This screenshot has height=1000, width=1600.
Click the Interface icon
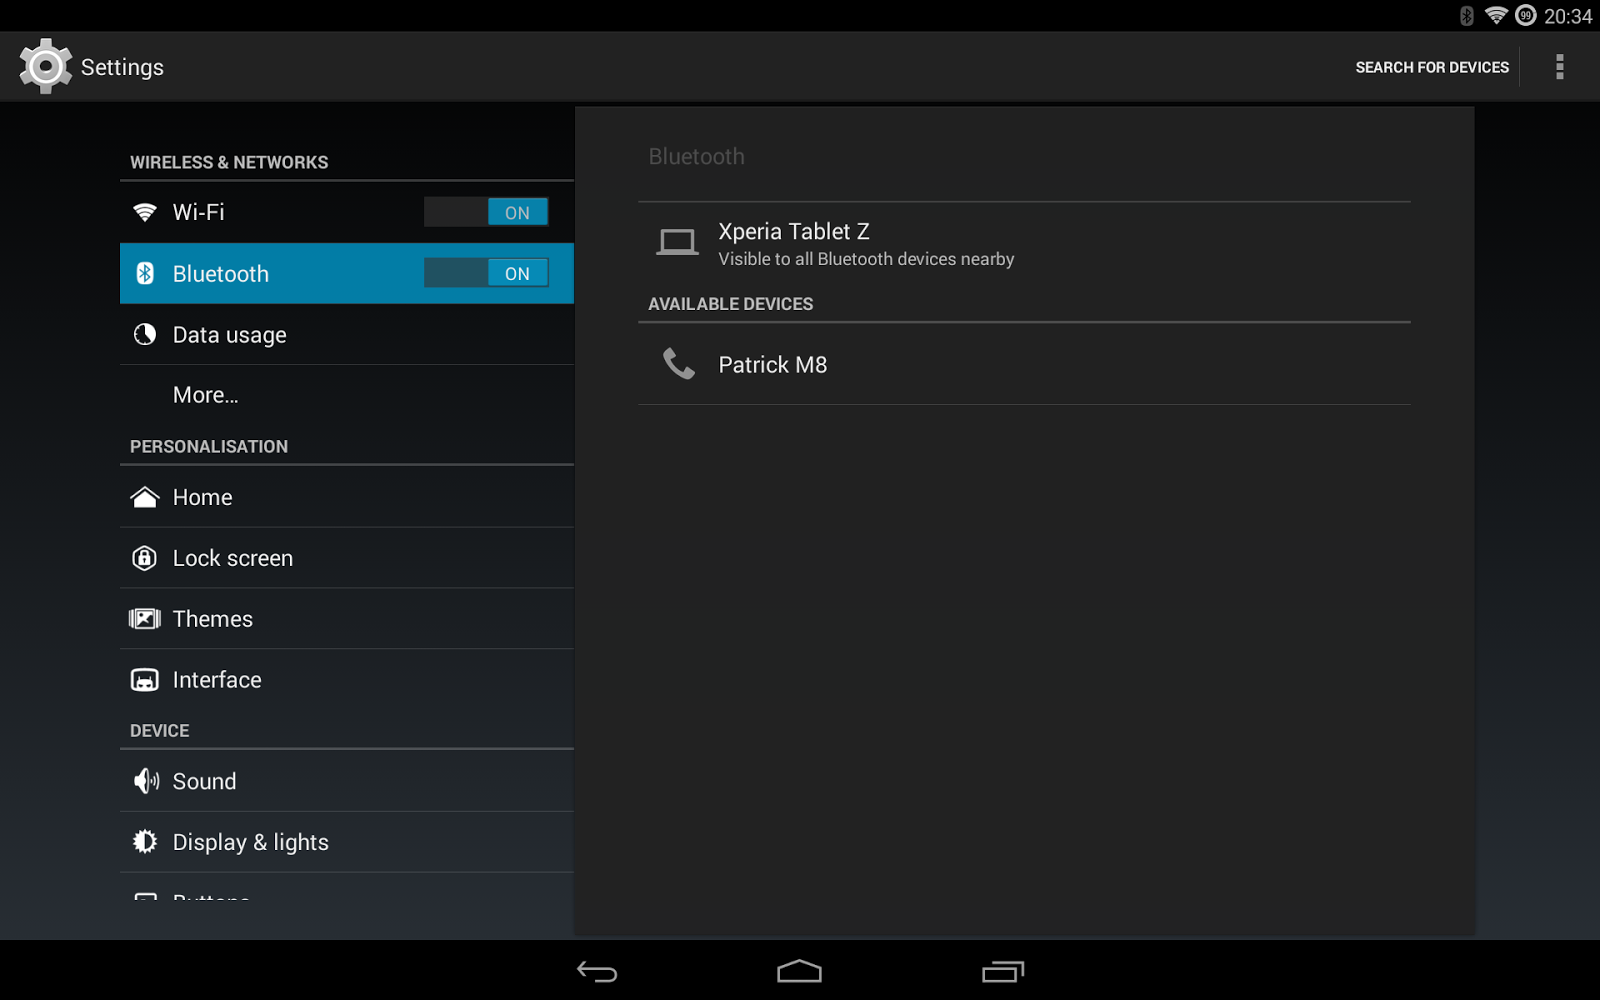tap(145, 680)
